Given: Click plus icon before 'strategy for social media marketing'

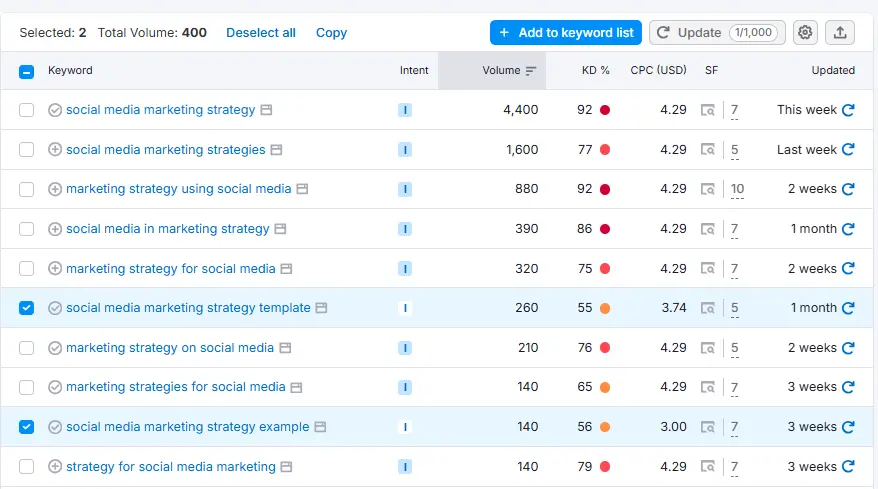Looking at the screenshot, I should 55,467.
